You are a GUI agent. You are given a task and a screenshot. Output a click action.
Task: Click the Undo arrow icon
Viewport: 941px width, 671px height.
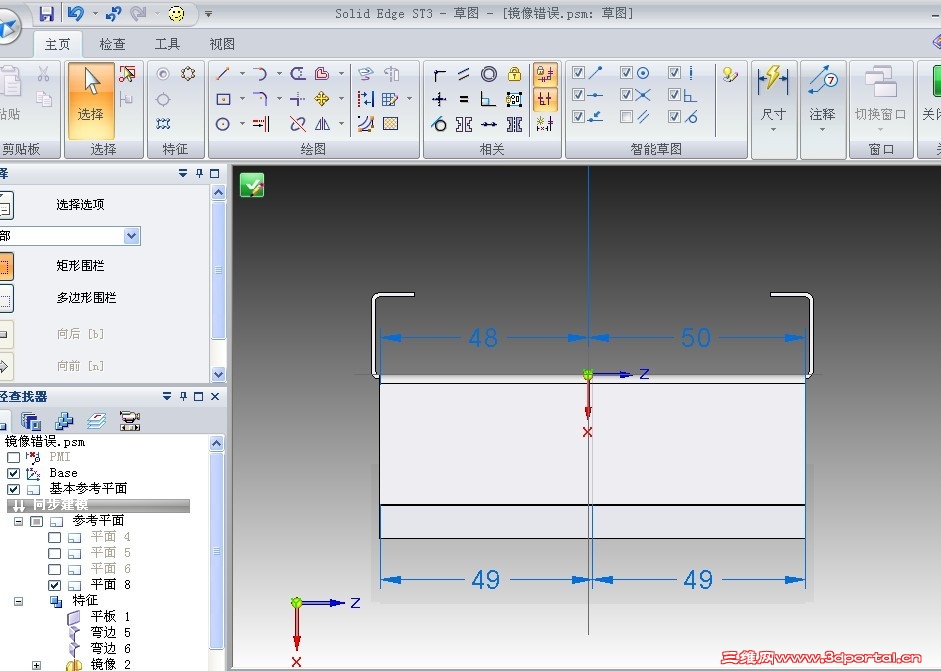coord(76,13)
